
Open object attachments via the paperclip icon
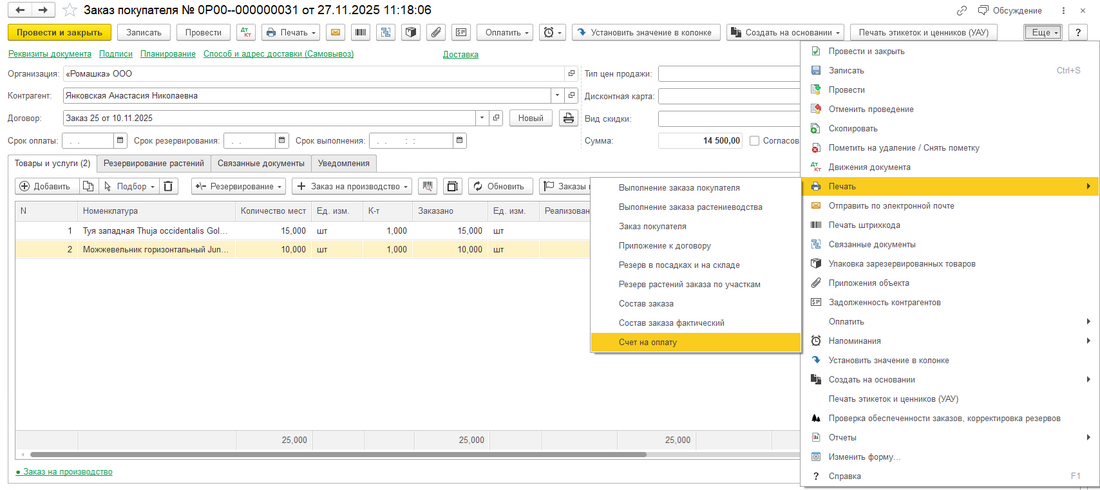[x=435, y=32]
